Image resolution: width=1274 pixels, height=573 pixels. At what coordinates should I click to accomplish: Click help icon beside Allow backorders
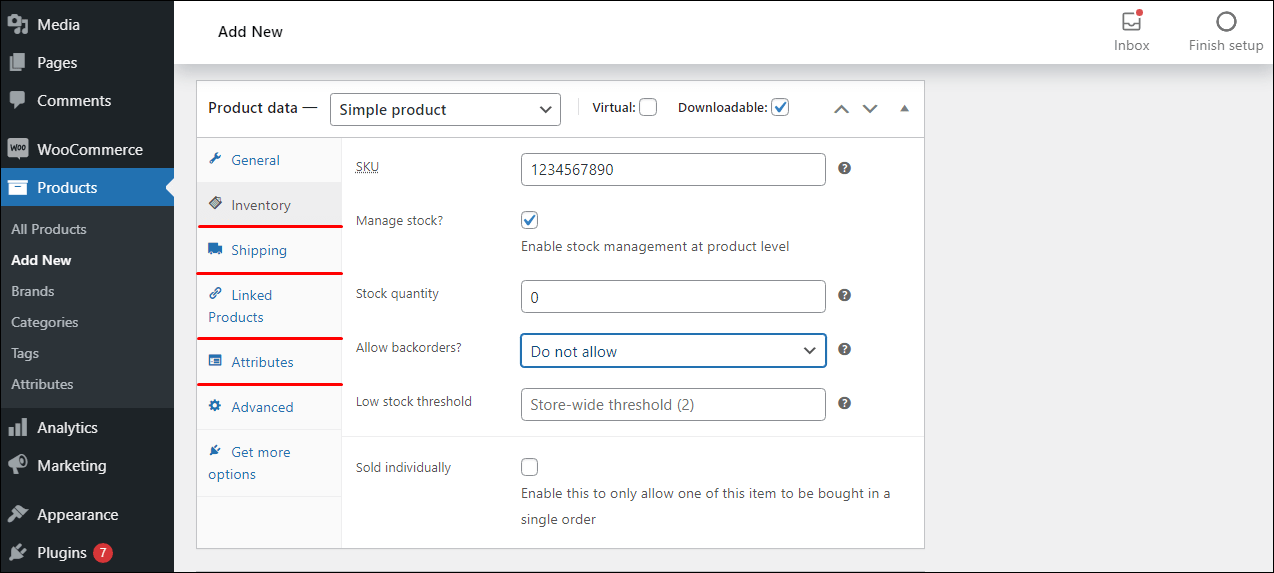(x=844, y=349)
